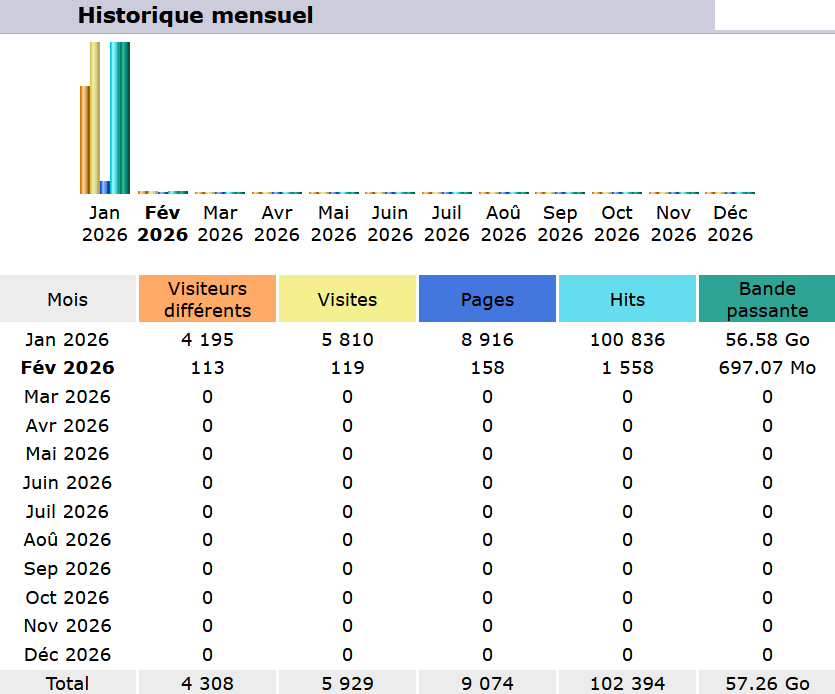Click the Total row label
This screenshot has height=694, width=835.
pos(68,684)
